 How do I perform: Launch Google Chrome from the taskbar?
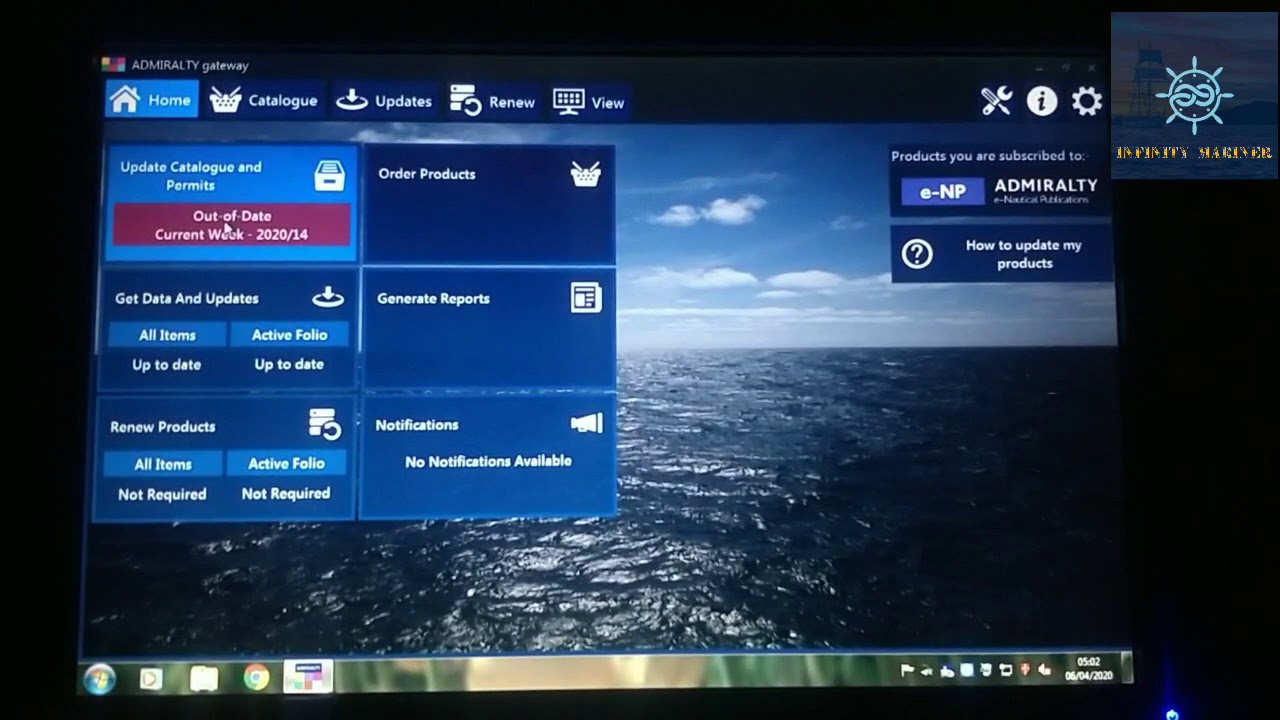(x=256, y=679)
